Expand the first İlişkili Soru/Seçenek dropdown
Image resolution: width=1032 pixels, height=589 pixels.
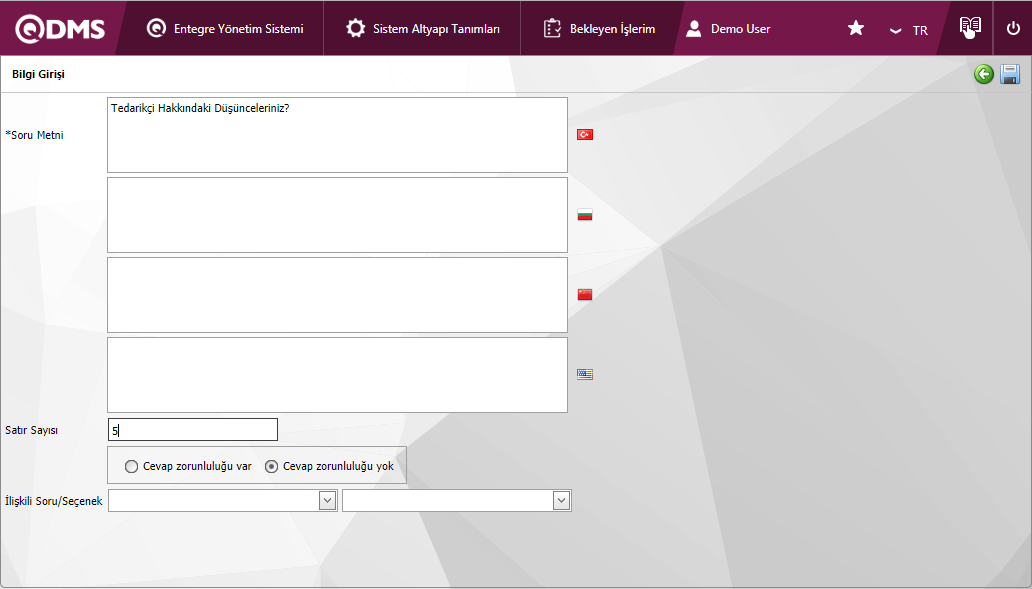(x=327, y=500)
